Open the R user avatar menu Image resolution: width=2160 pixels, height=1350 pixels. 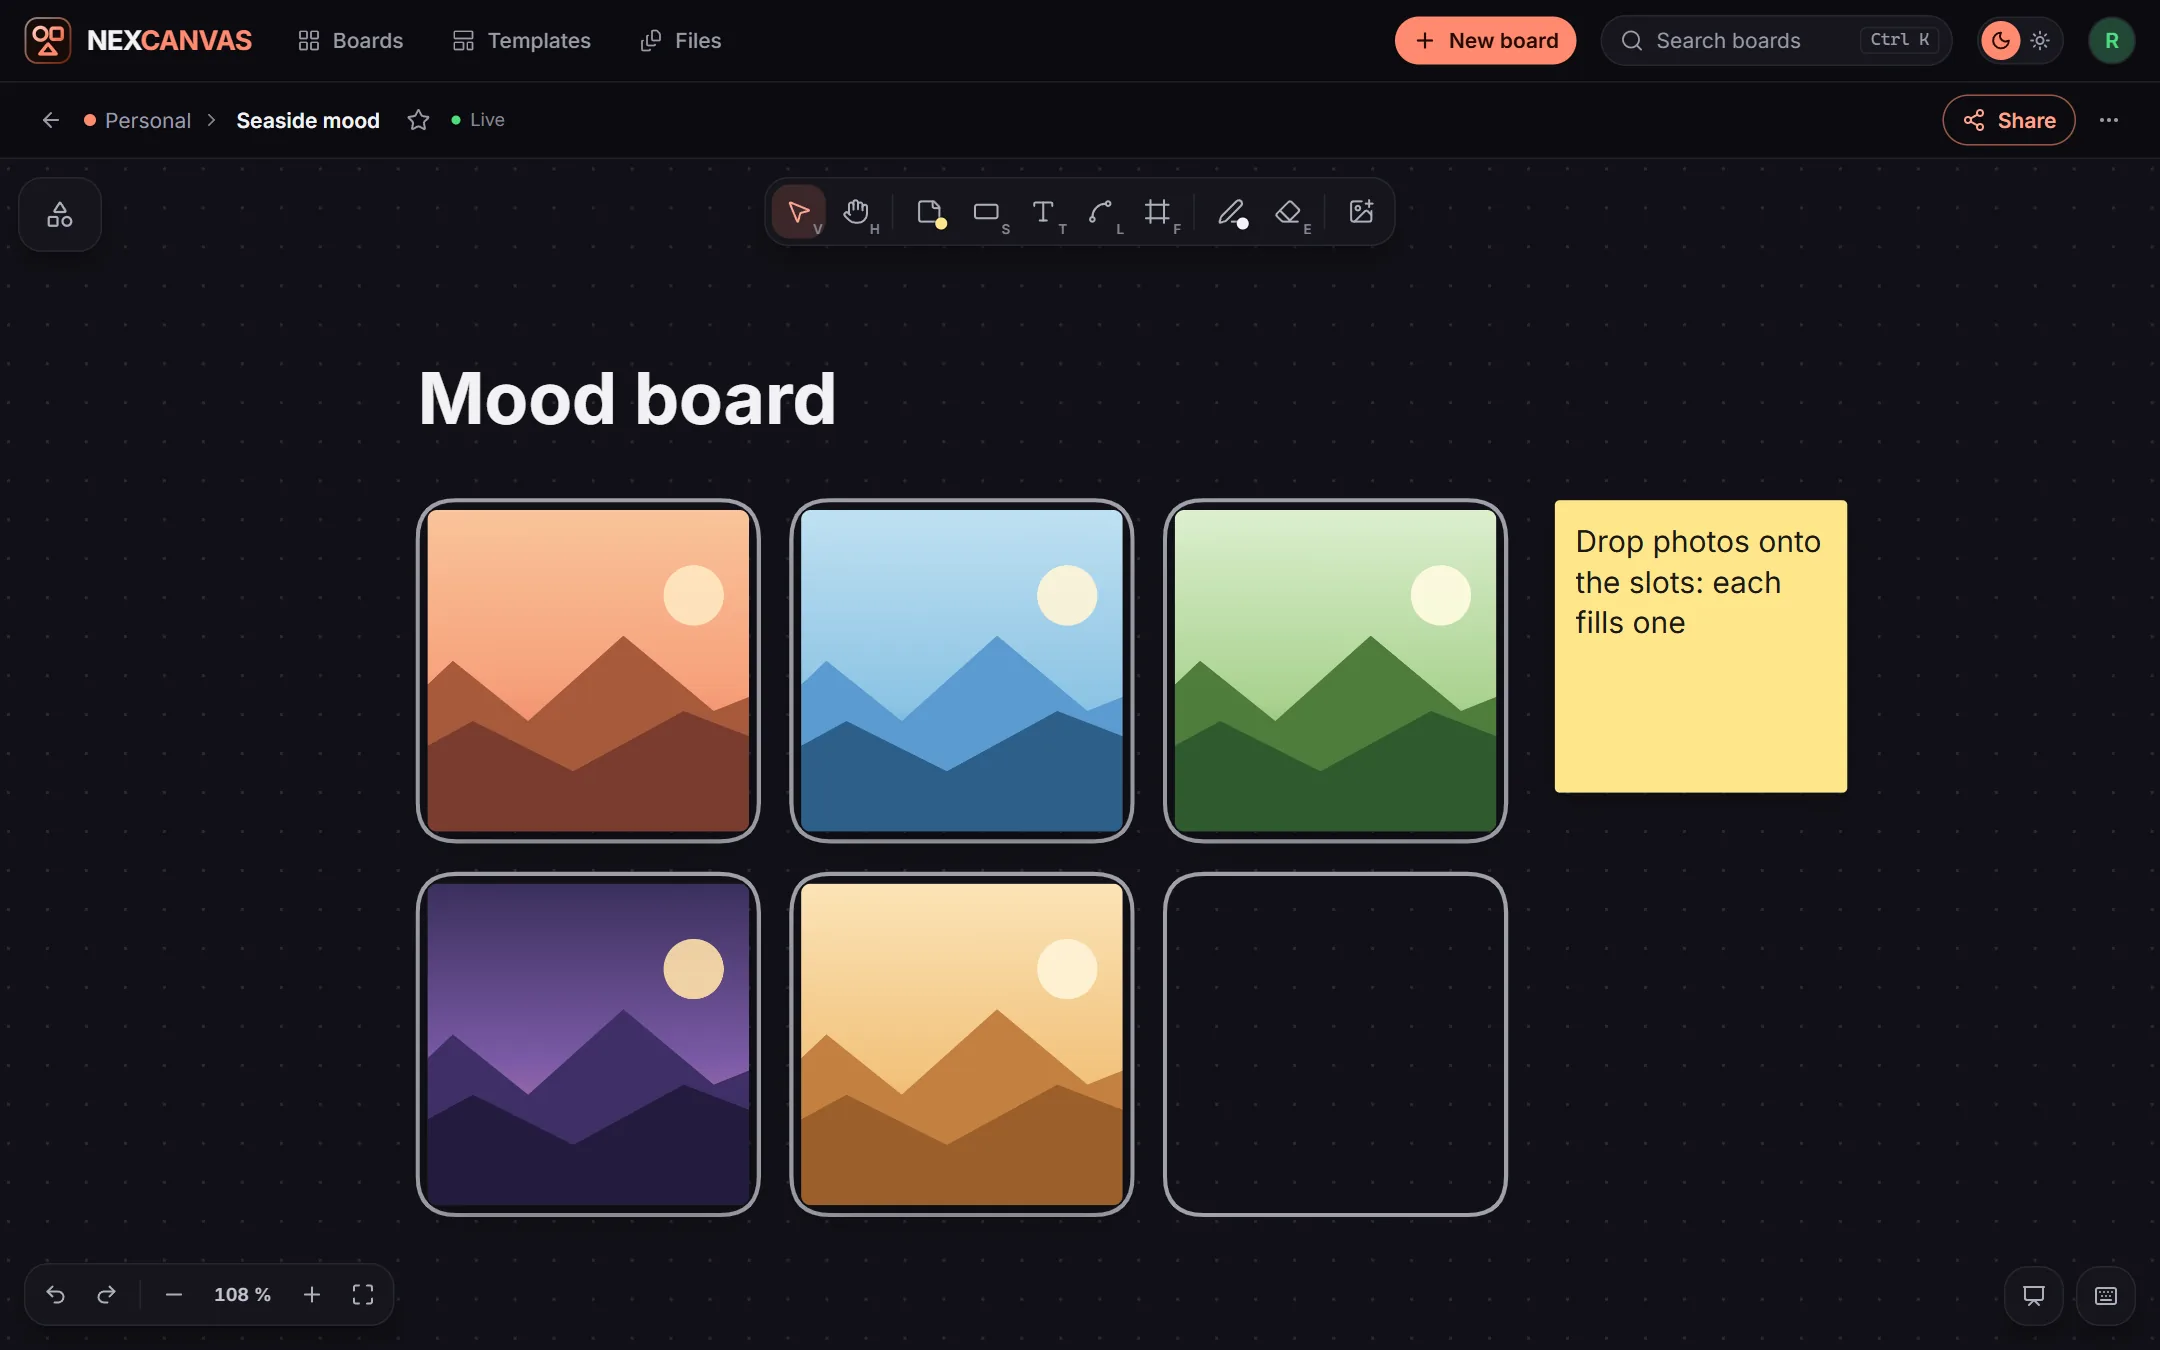[x=2112, y=41]
